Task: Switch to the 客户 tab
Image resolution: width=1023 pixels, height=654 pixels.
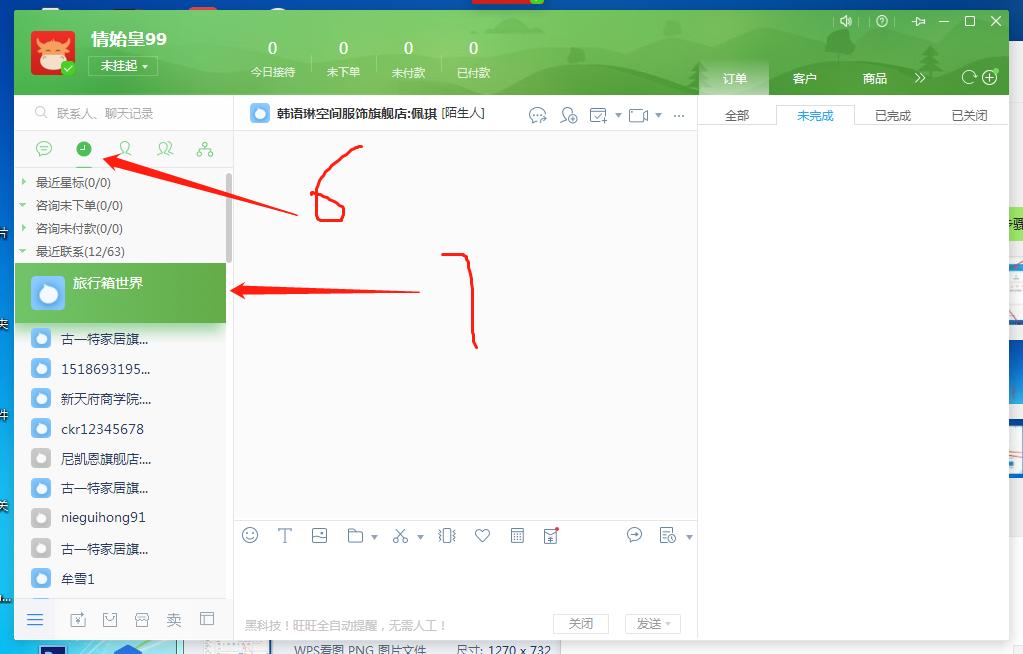Action: [x=804, y=79]
